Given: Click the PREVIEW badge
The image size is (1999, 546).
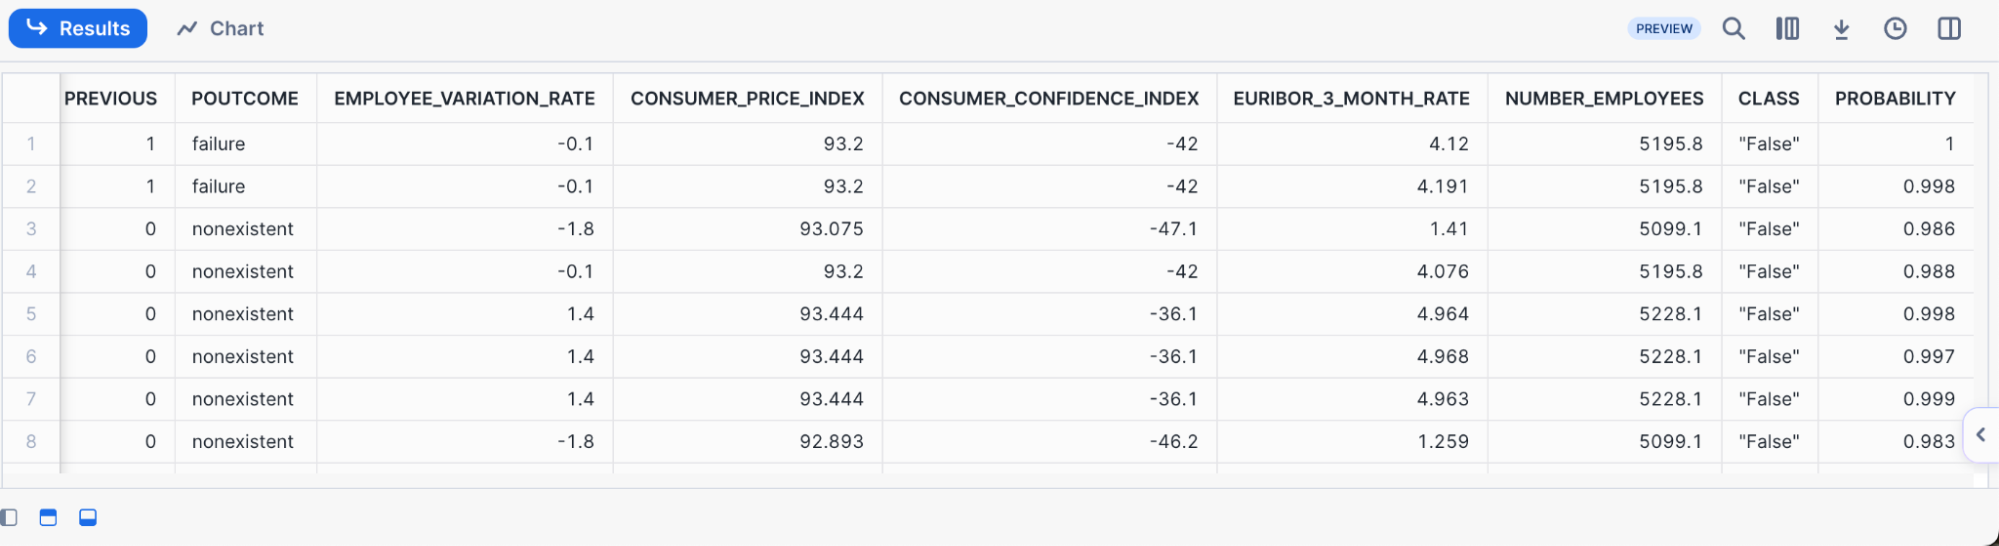Looking at the screenshot, I should (x=1664, y=29).
